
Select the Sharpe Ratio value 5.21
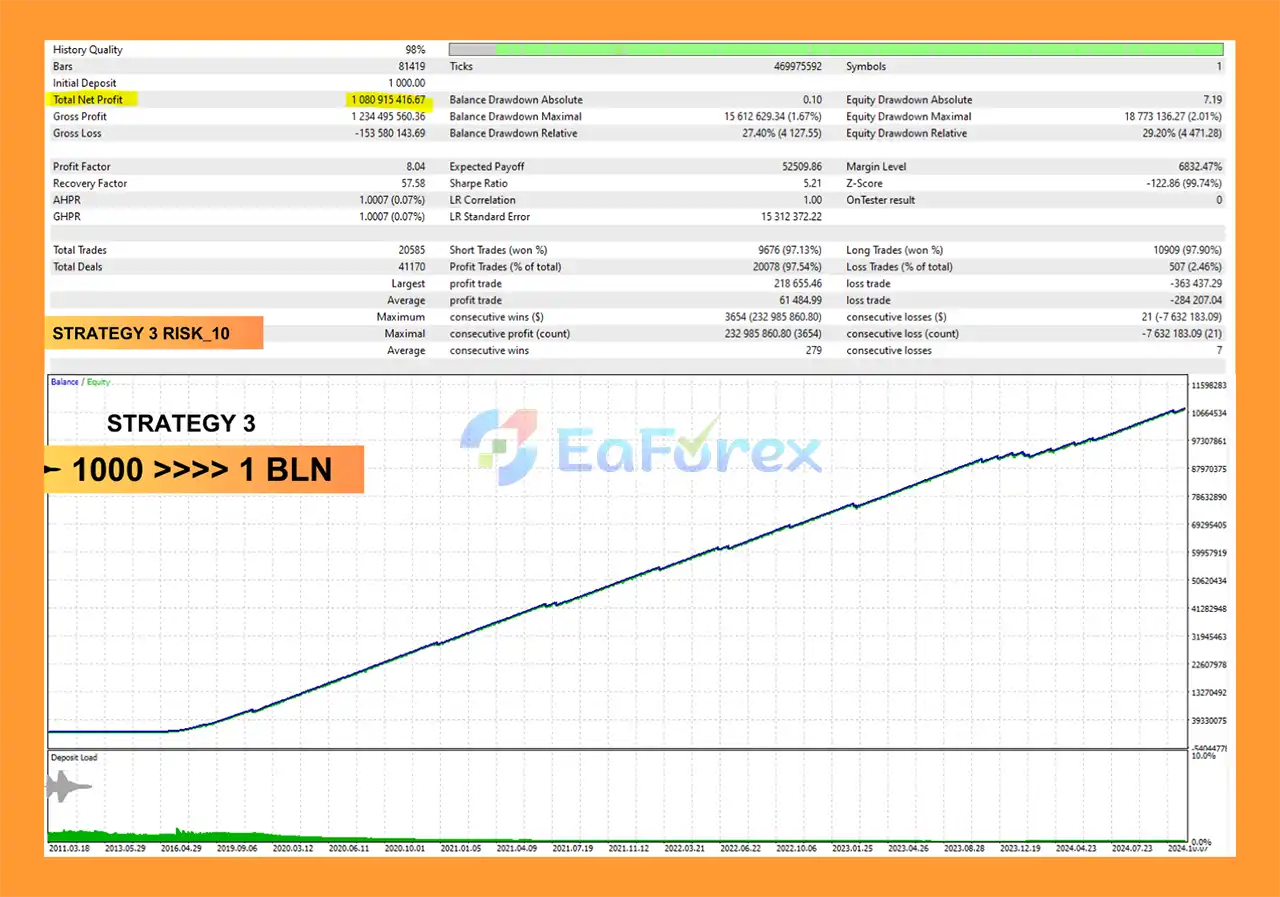(x=812, y=184)
